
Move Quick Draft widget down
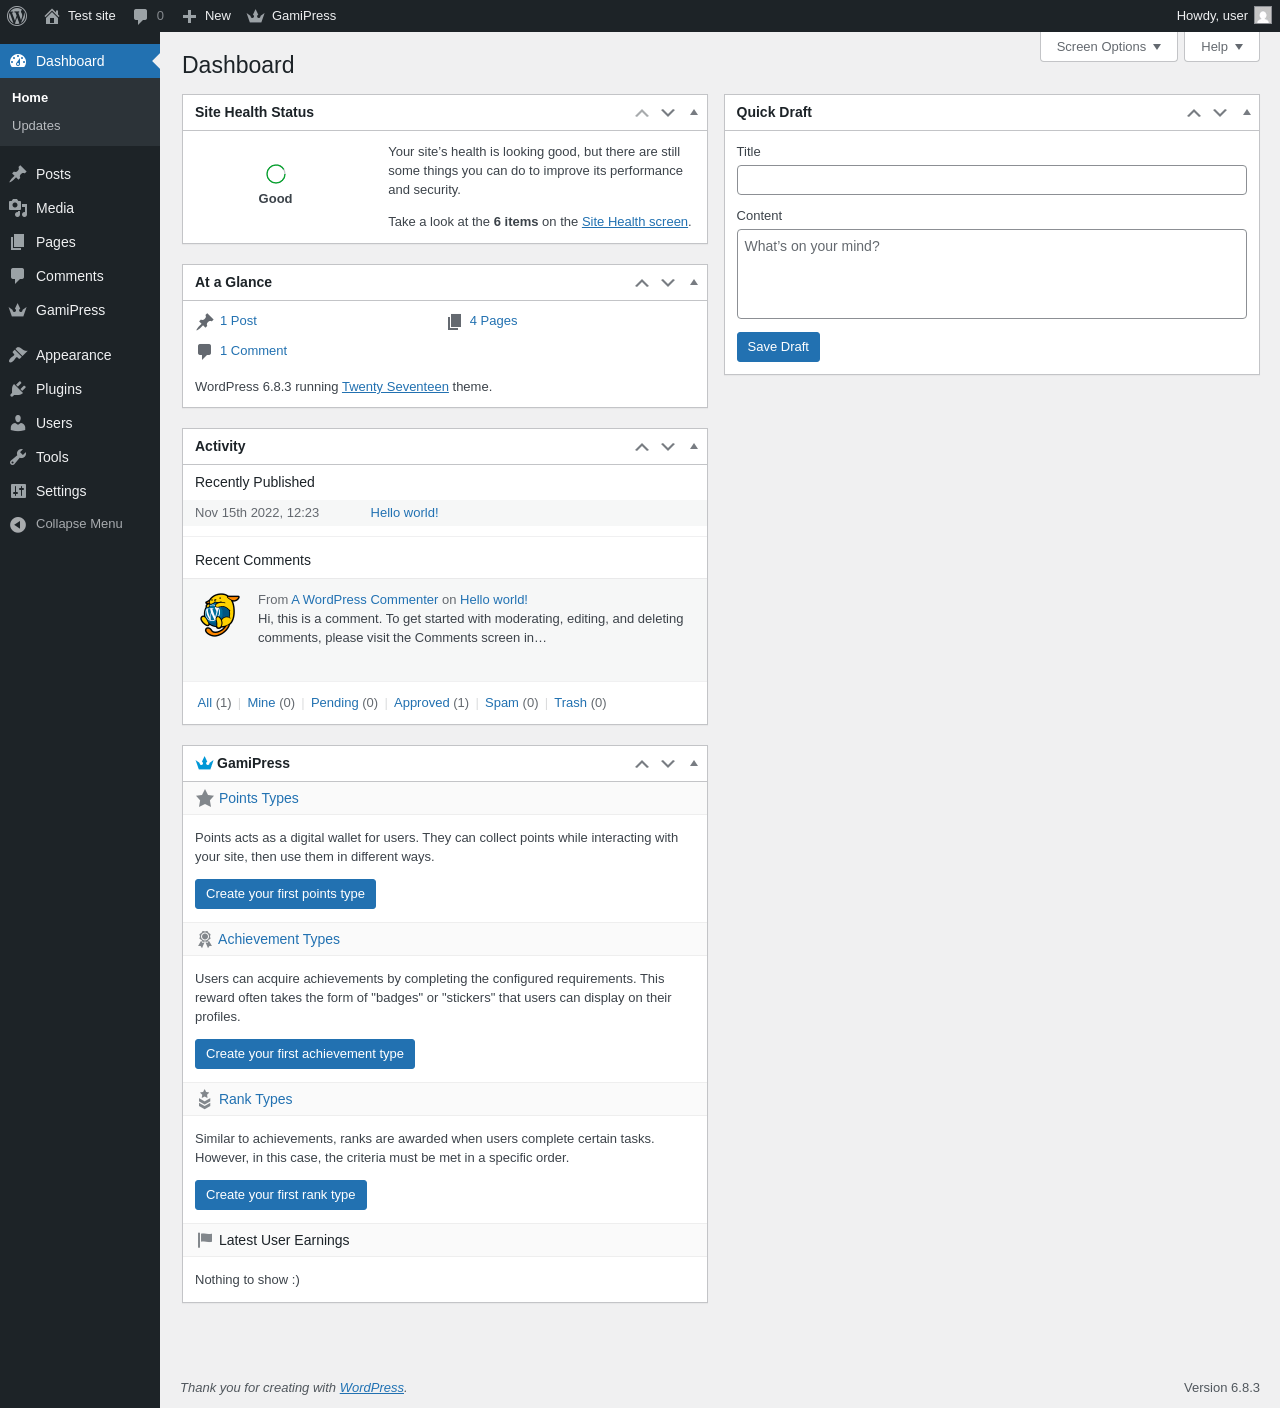click(1220, 113)
